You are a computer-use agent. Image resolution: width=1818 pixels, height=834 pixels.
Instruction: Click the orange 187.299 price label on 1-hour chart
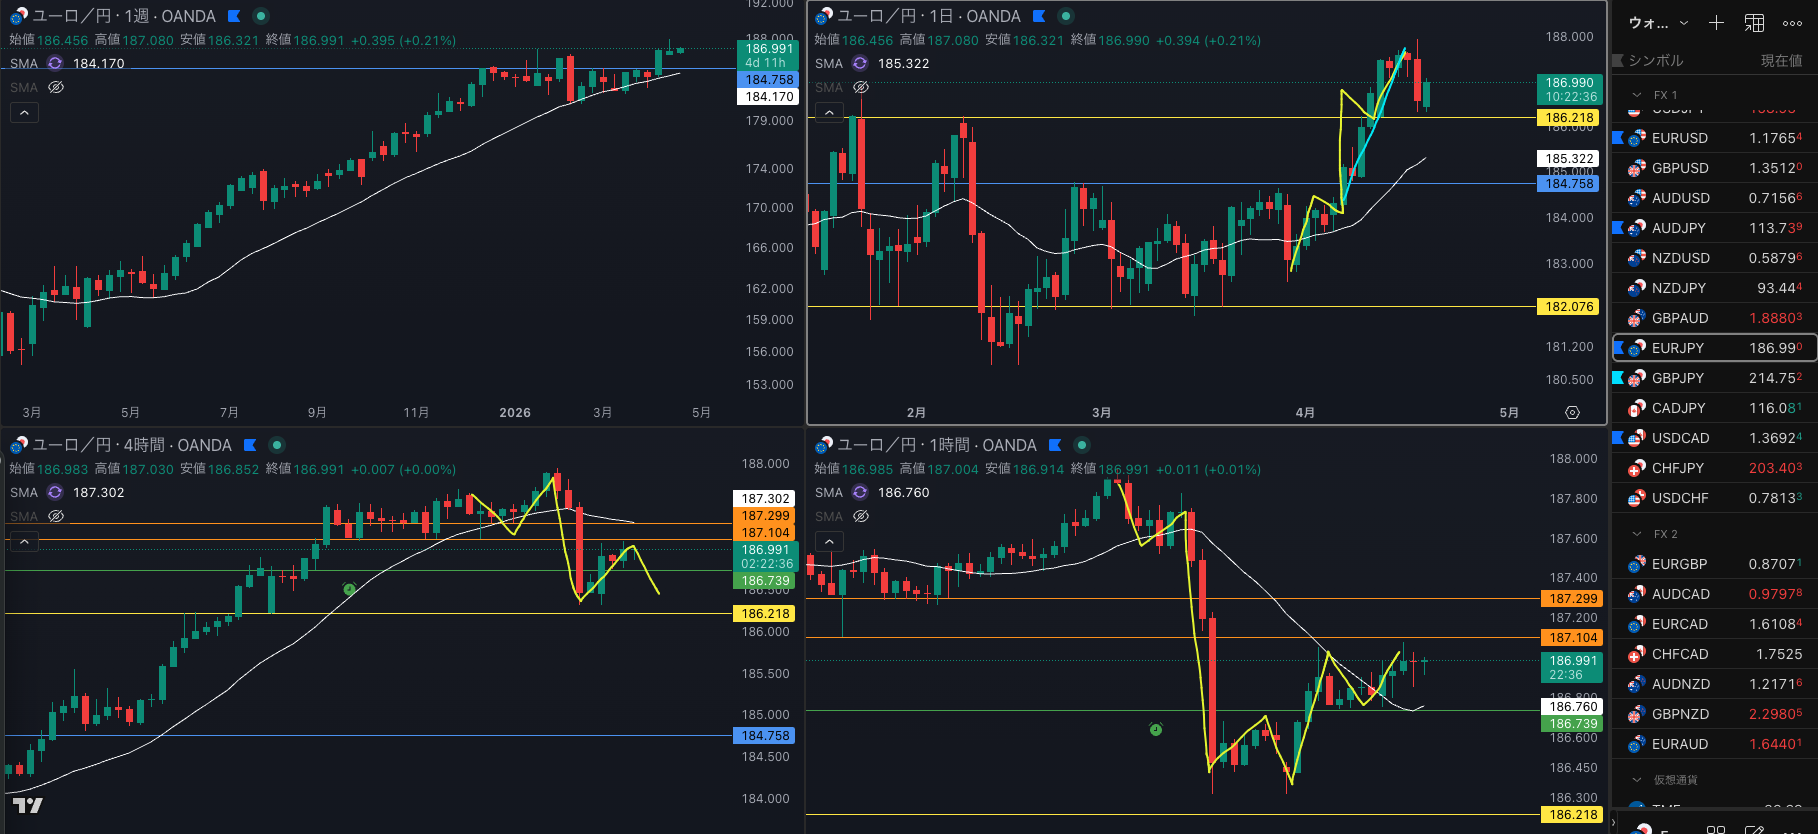(1573, 598)
